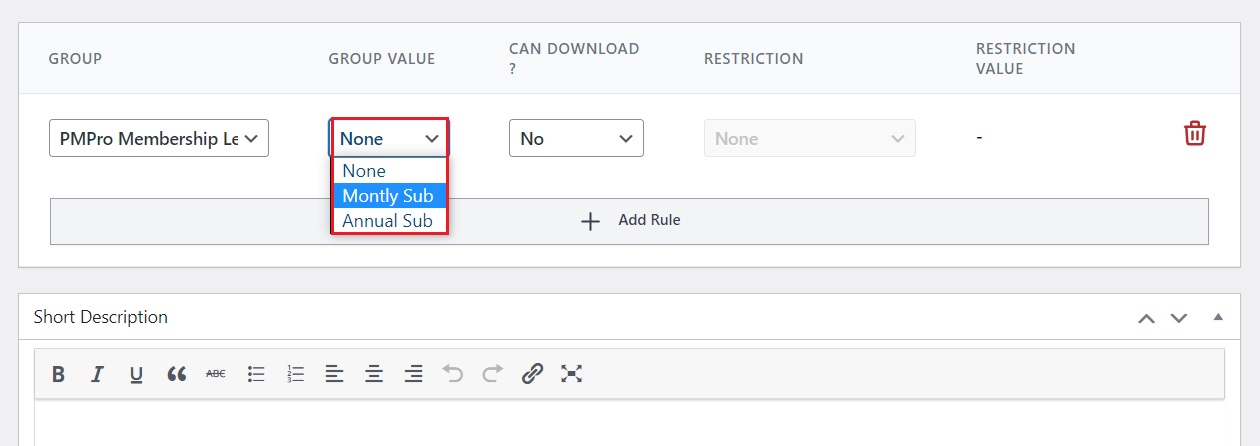
Task: Open the PMPro Membership Level group dropdown
Action: [x=159, y=138]
